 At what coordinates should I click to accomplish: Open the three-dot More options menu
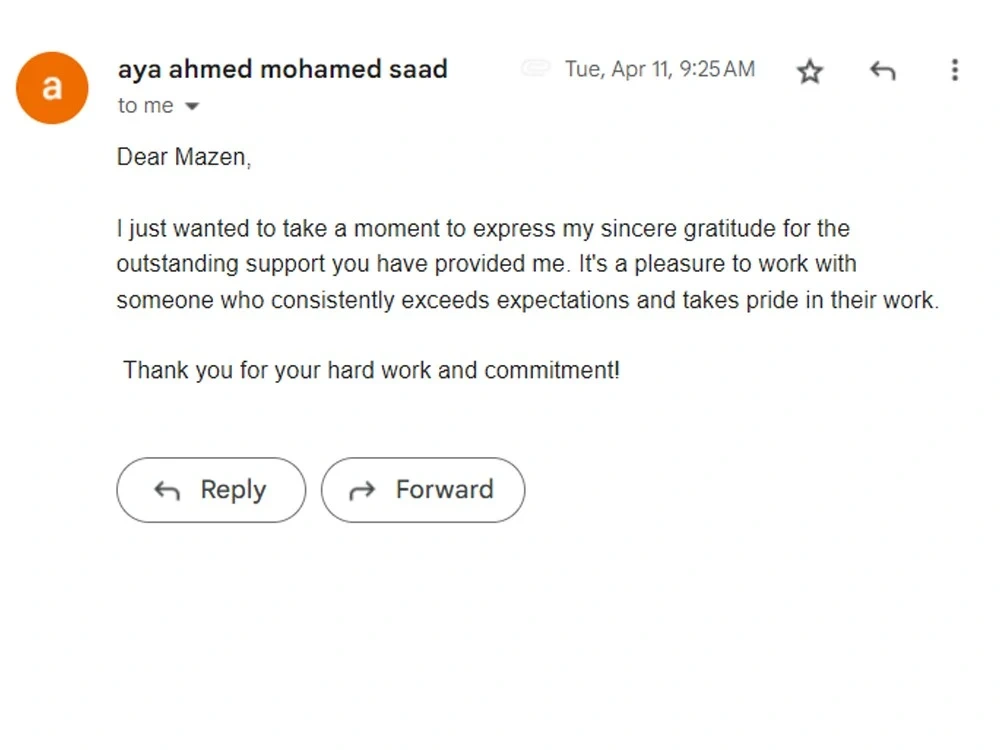point(955,70)
